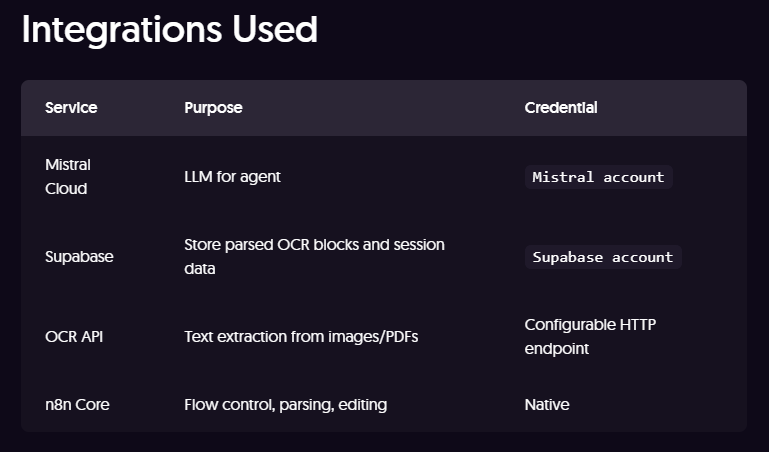The height and width of the screenshot is (452, 769).
Task: Click the word data under Store parsed
Action: (x=200, y=269)
